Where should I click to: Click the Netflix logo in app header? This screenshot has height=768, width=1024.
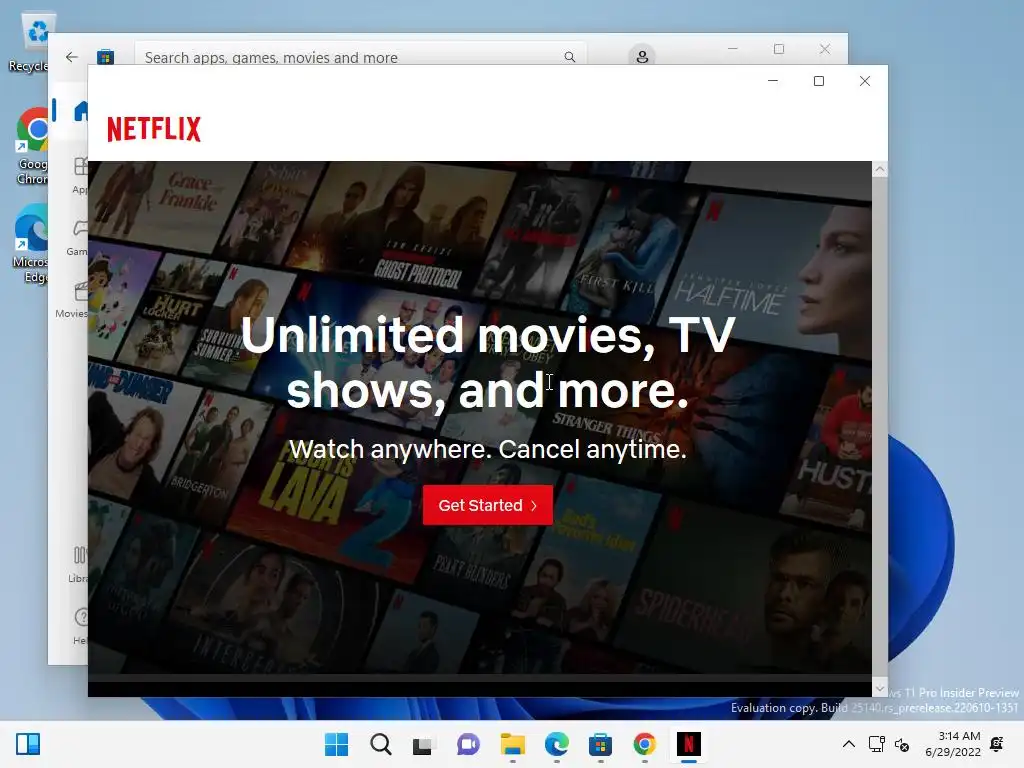[154, 129]
